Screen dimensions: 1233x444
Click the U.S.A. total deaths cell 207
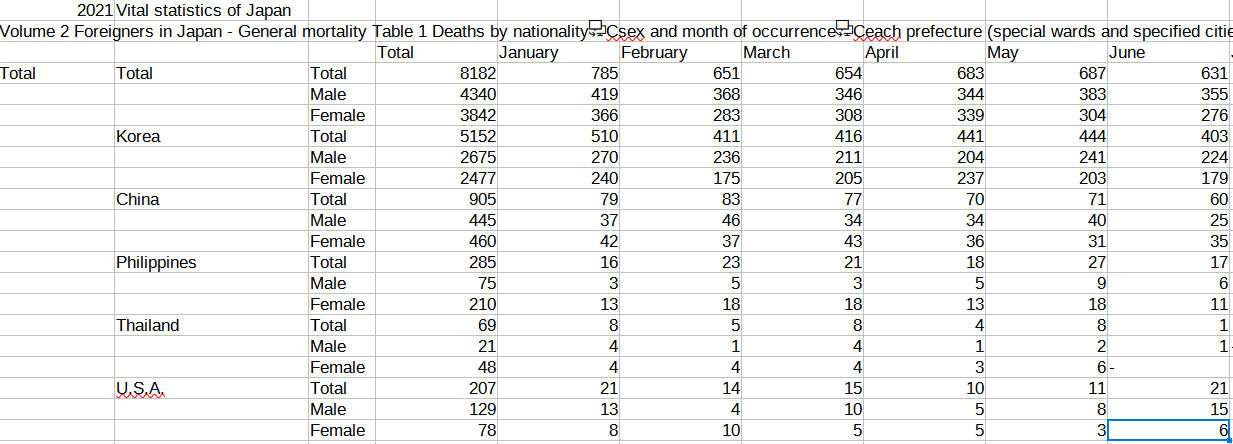coord(435,388)
